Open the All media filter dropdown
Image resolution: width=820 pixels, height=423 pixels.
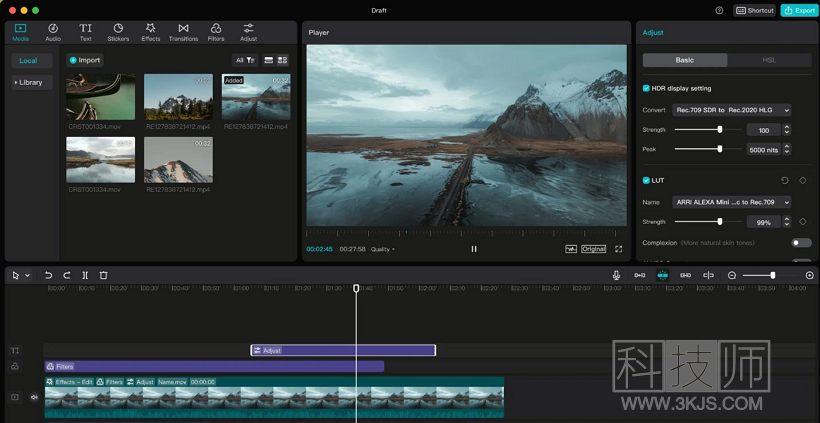pos(245,60)
